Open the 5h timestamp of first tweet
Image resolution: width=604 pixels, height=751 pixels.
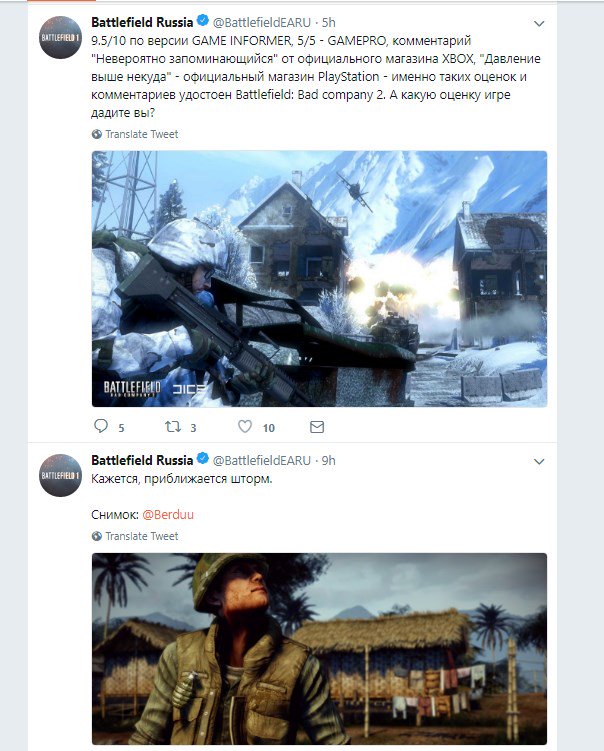tap(329, 23)
